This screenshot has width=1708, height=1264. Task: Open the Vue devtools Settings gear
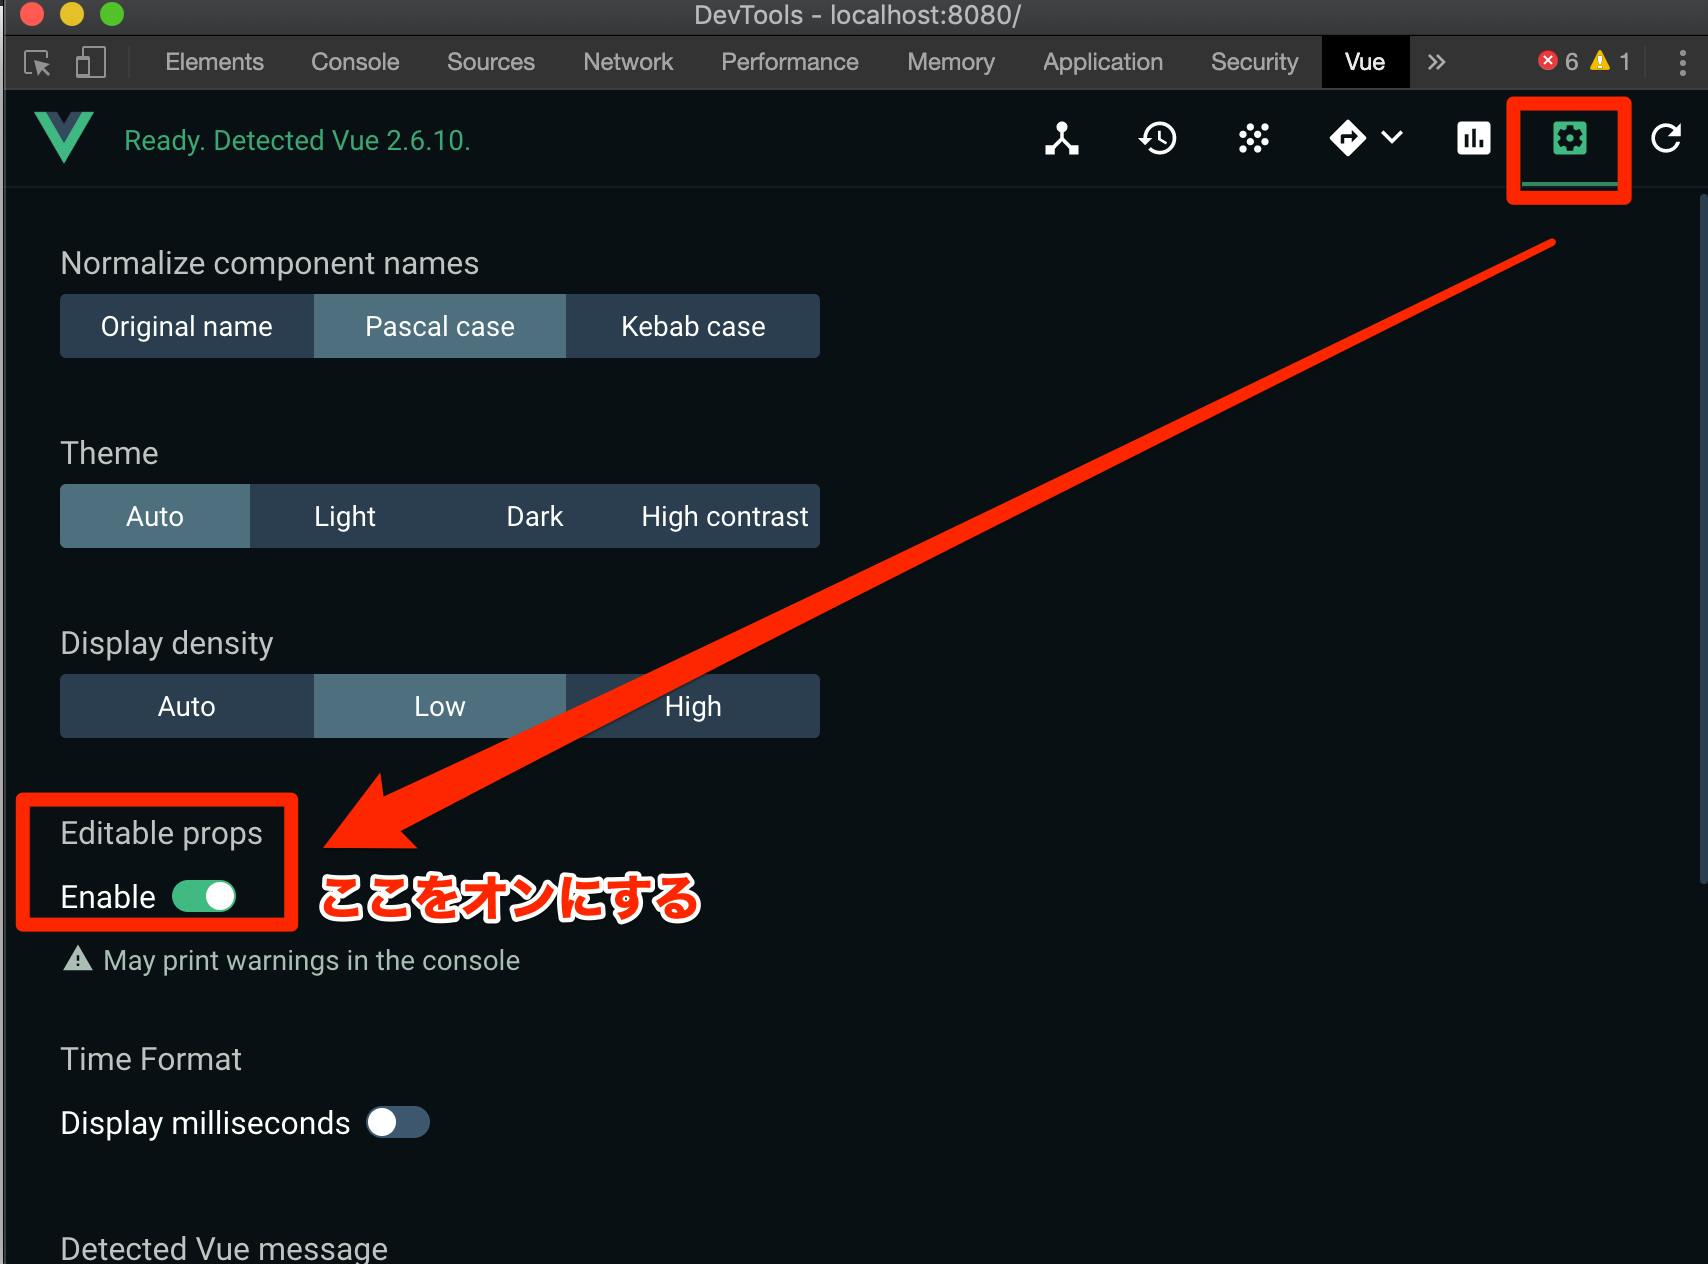(1569, 138)
